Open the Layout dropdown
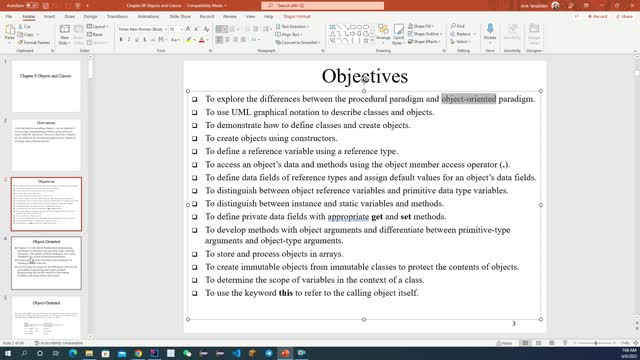Image resolution: width=640 pixels, height=360 pixels. pyautogui.click(x=98, y=27)
